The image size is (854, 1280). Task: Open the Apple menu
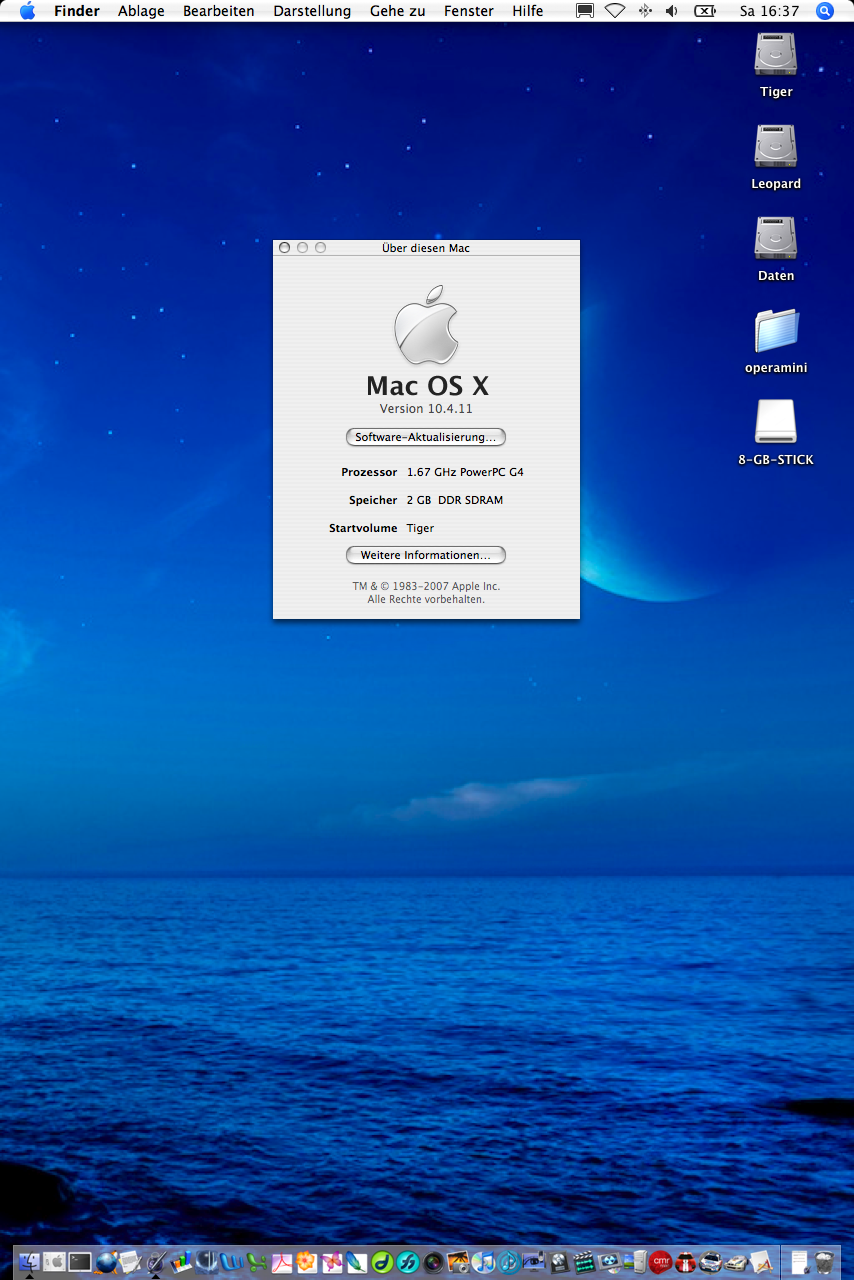pos(27,11)
